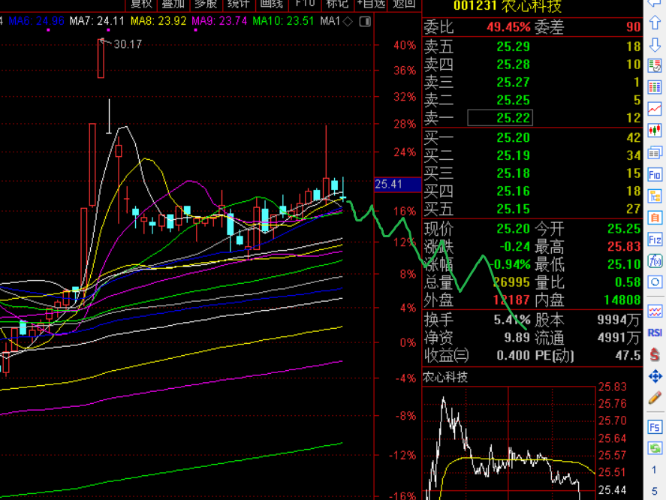Click the blue down arrow sidebar icon
This screenshot has width=666, height=500.
[655, 44]
